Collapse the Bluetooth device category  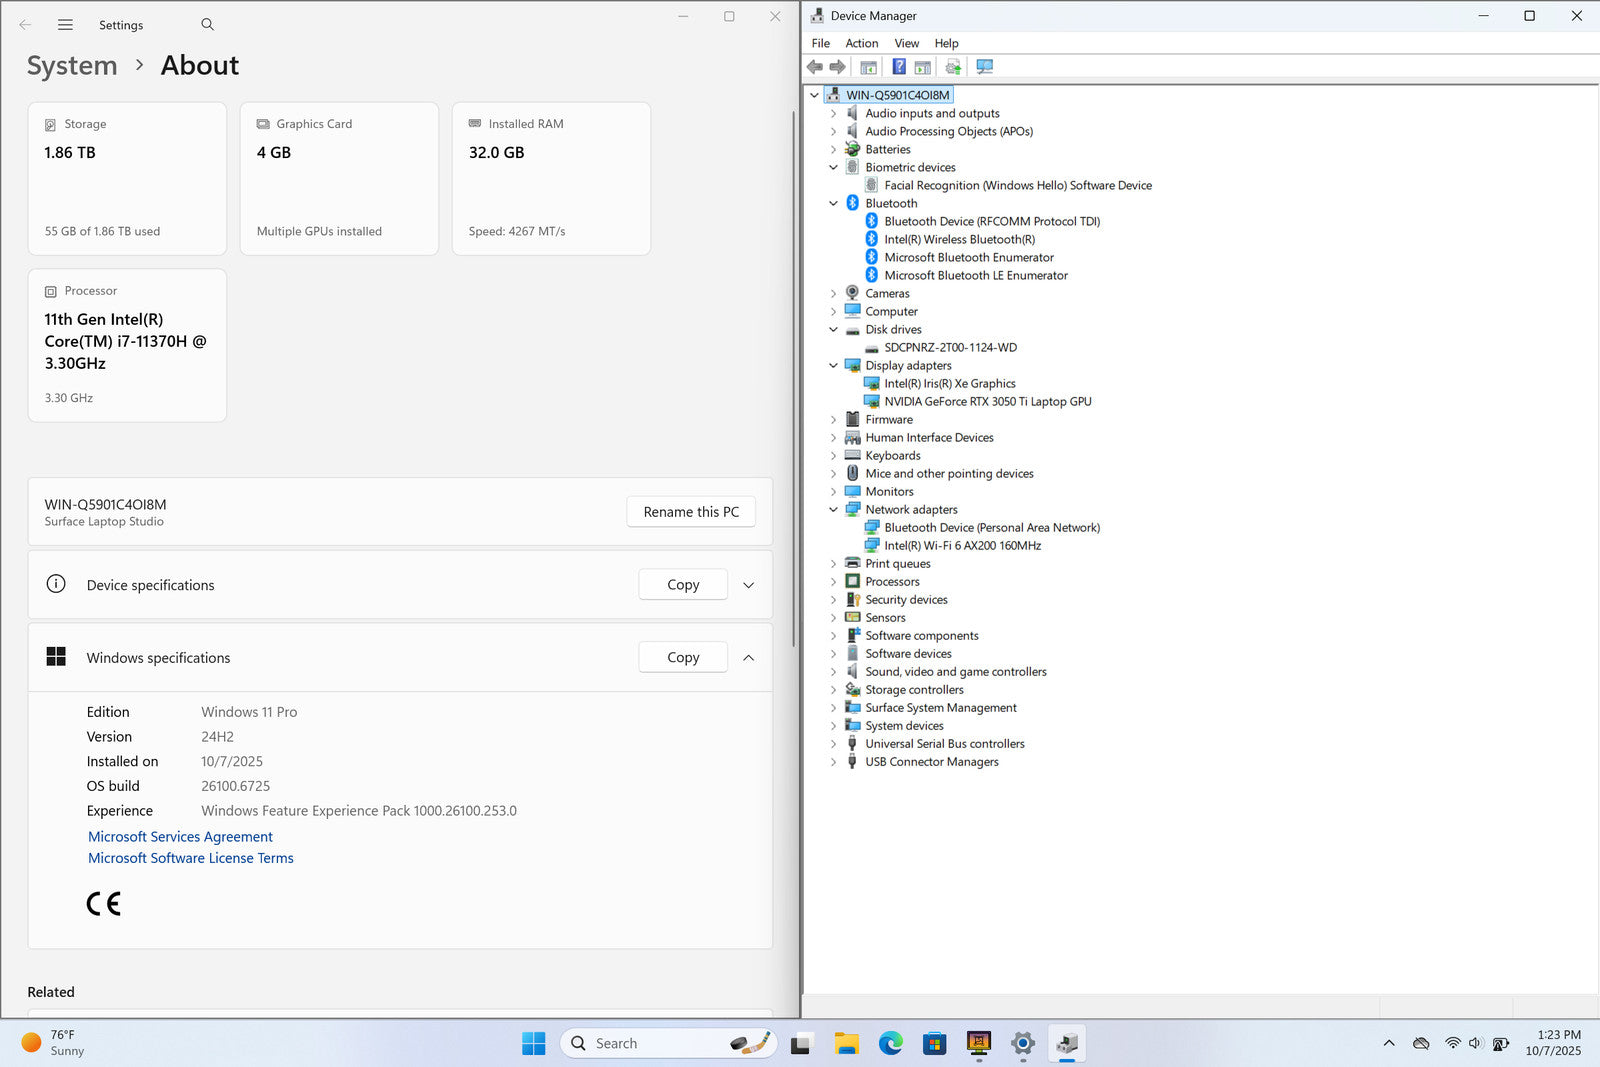(833, 204)
